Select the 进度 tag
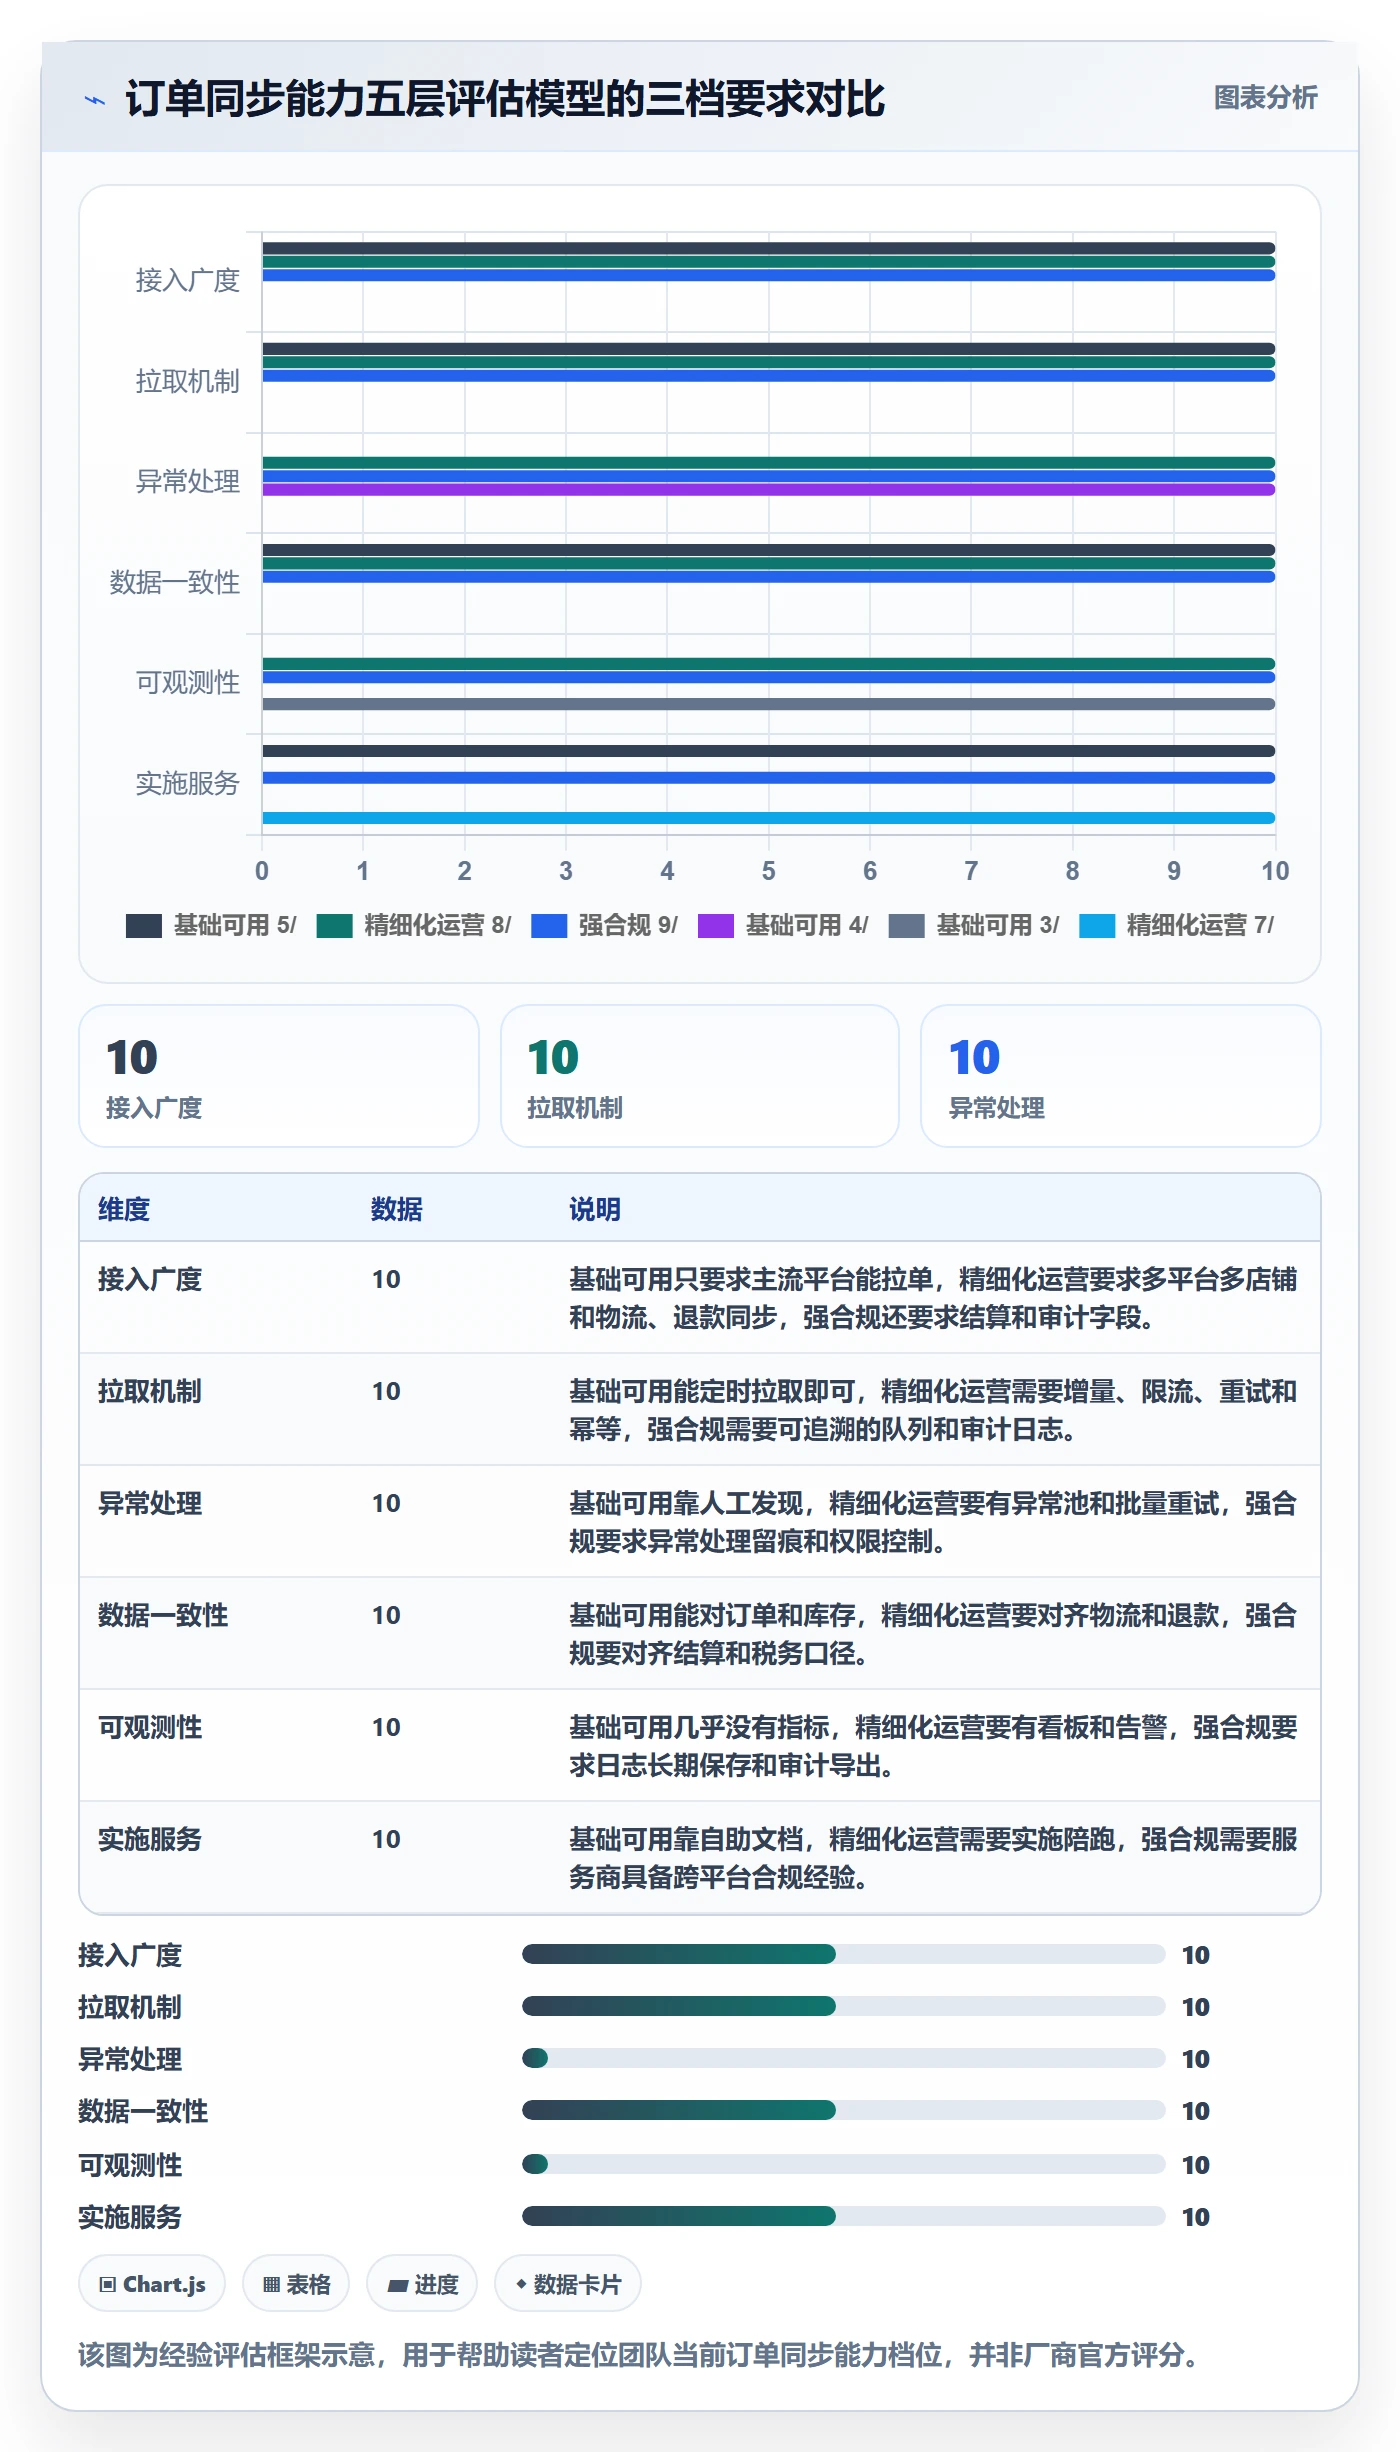This screenshot has width=1400, height=2452. (x=422, y=2284)
